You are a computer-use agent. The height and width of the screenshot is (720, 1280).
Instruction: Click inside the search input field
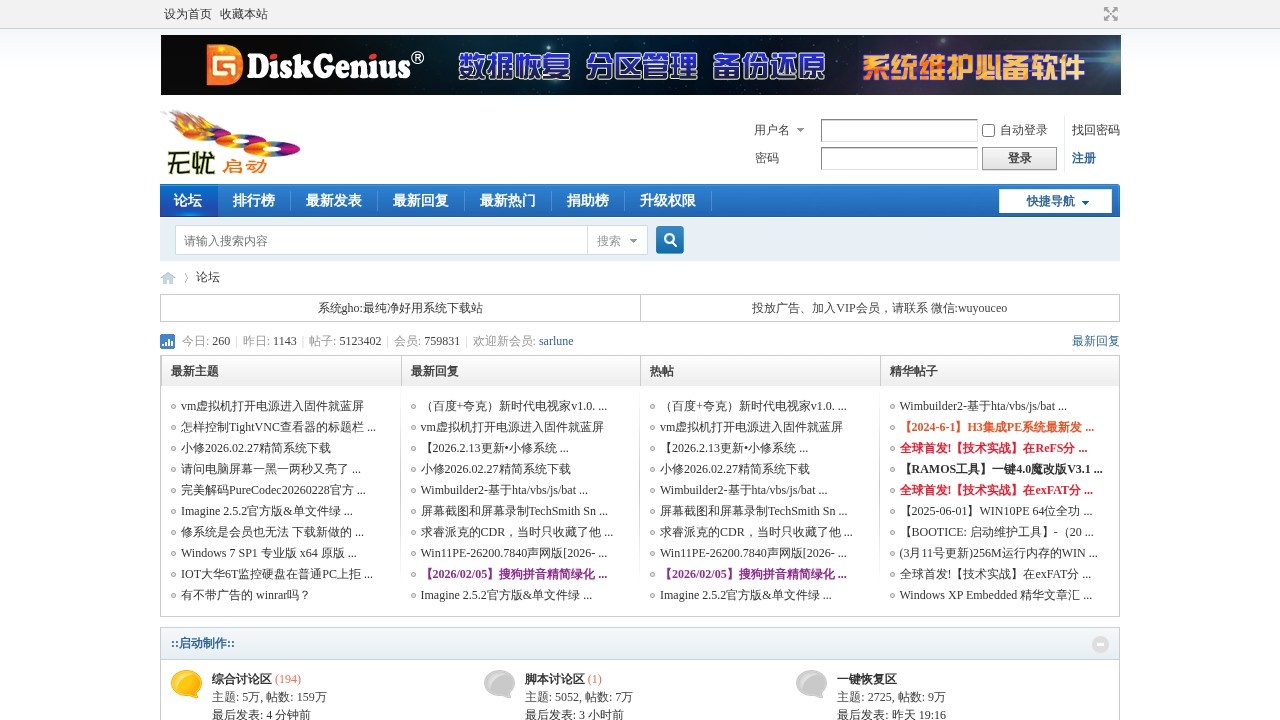pyautogui.click(x=380, y=240)
